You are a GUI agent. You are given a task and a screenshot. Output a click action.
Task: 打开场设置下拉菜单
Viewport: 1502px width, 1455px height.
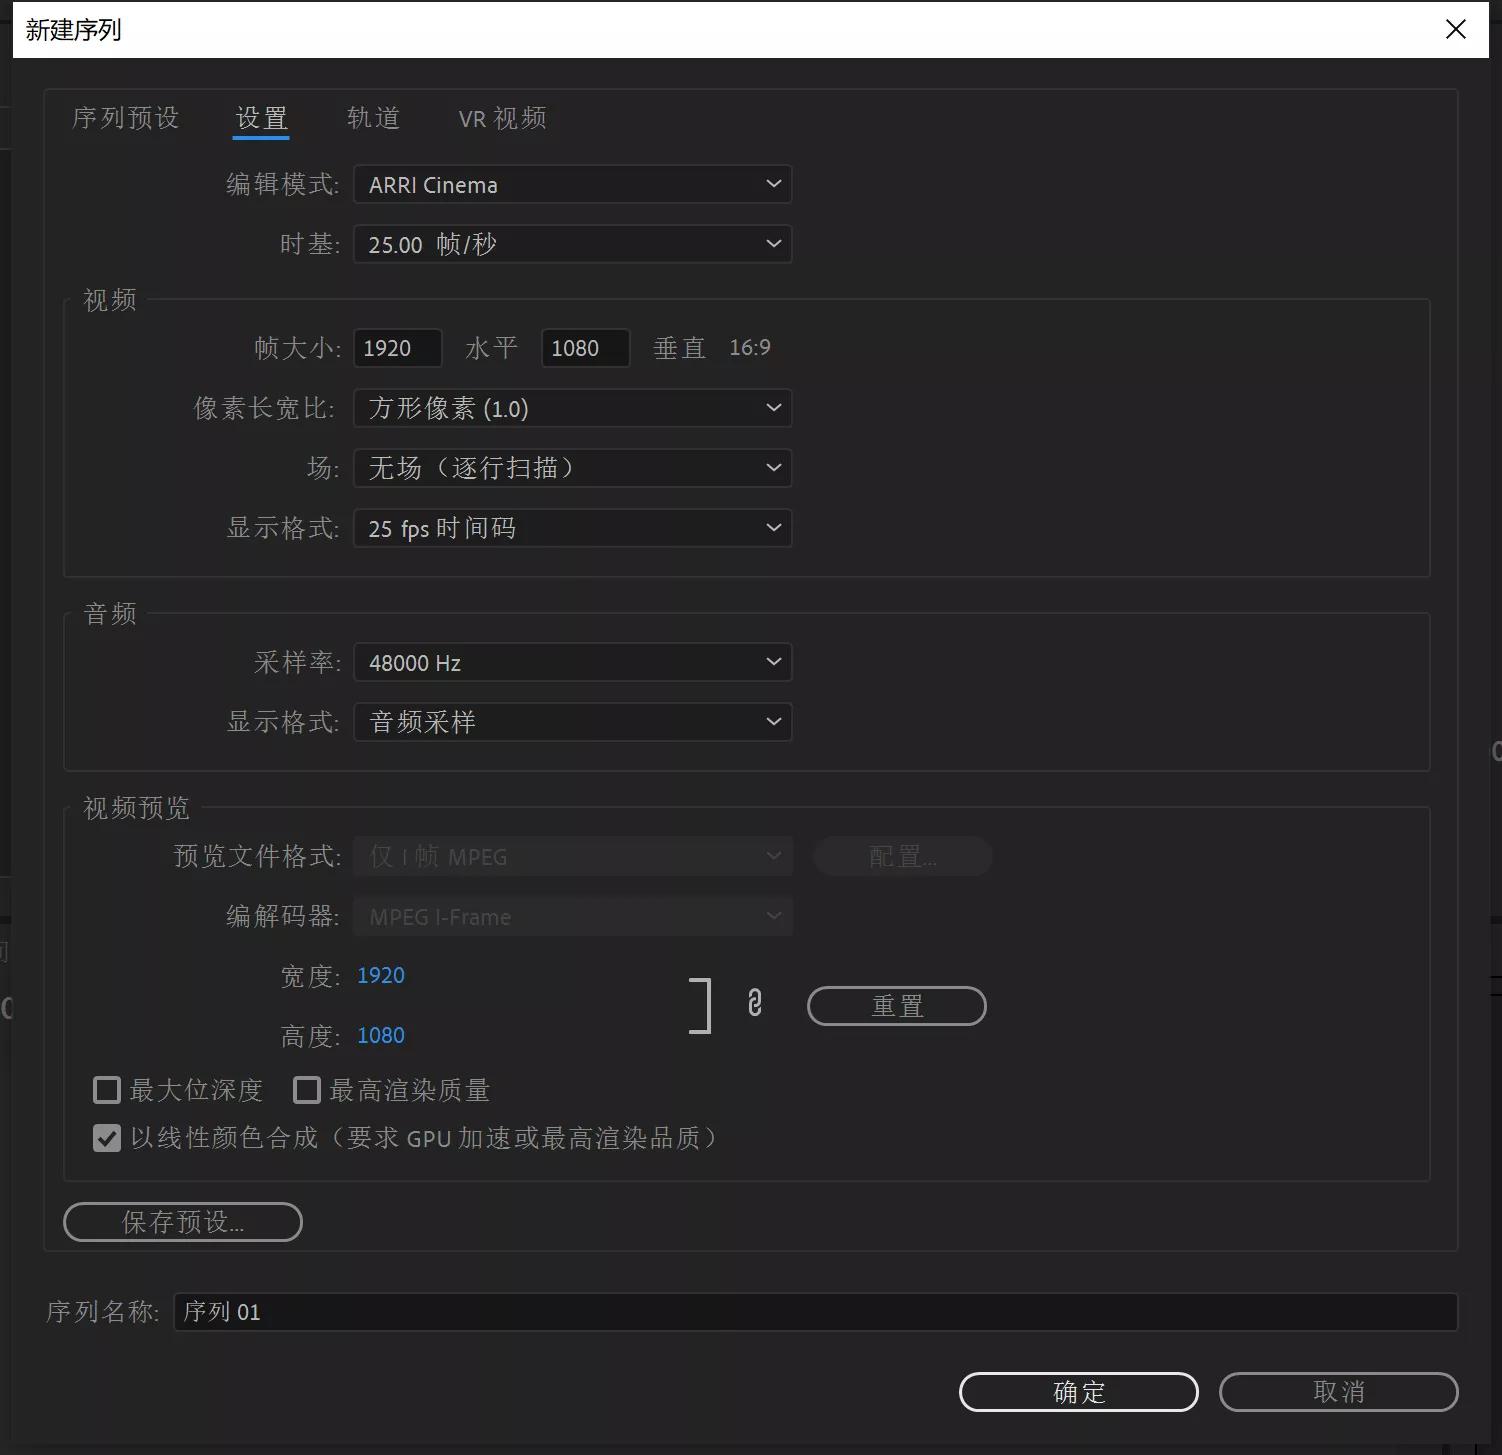(571, 468)
